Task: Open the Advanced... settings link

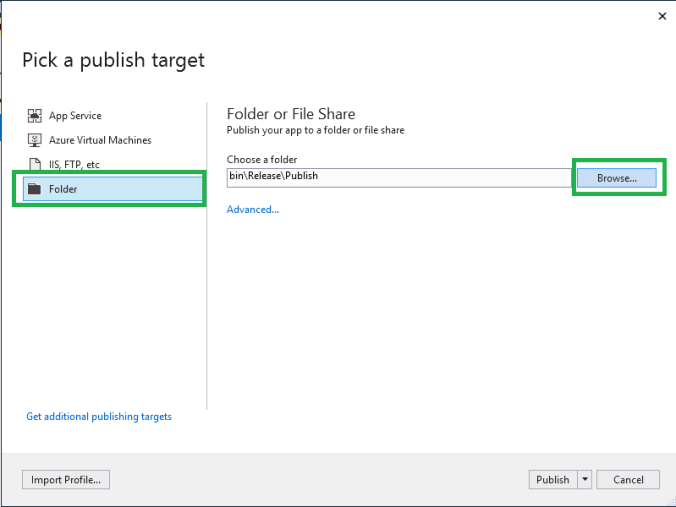Action: click(253, 209)
